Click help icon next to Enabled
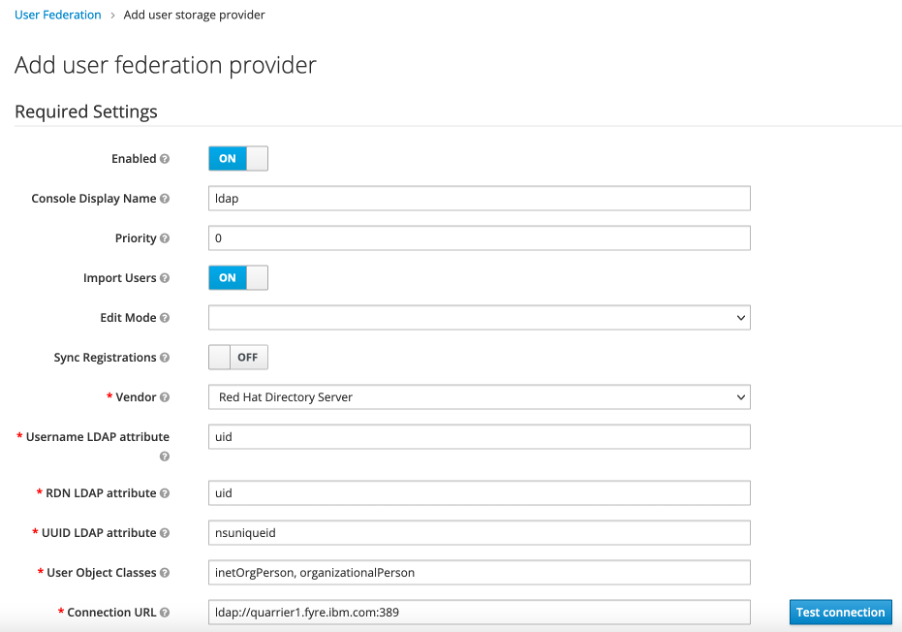 165,159
